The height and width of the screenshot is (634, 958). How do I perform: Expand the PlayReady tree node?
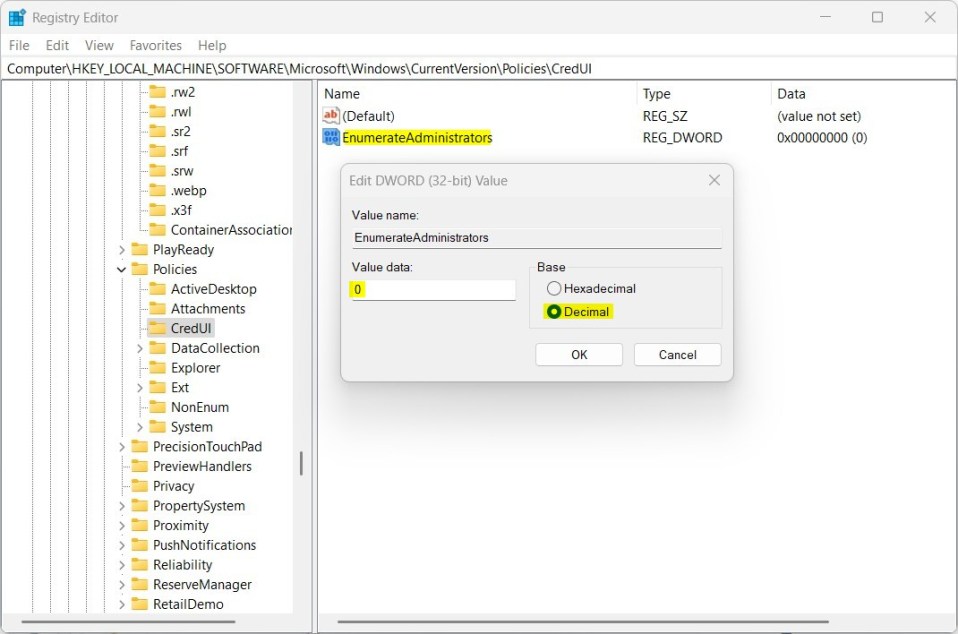[122, 250]
